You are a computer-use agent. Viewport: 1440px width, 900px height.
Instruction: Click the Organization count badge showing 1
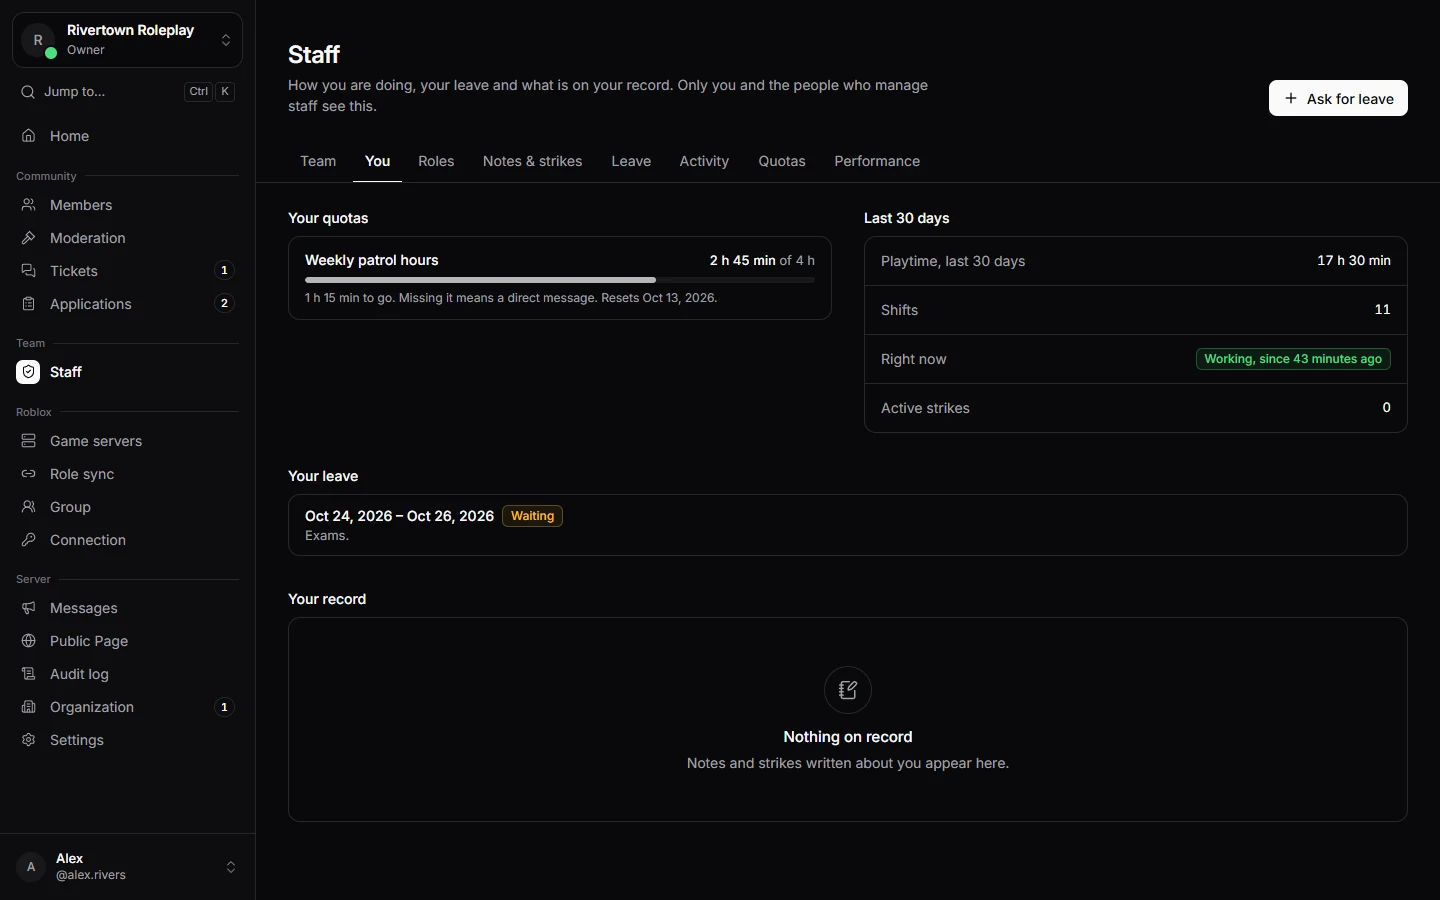tap(224, 707)
